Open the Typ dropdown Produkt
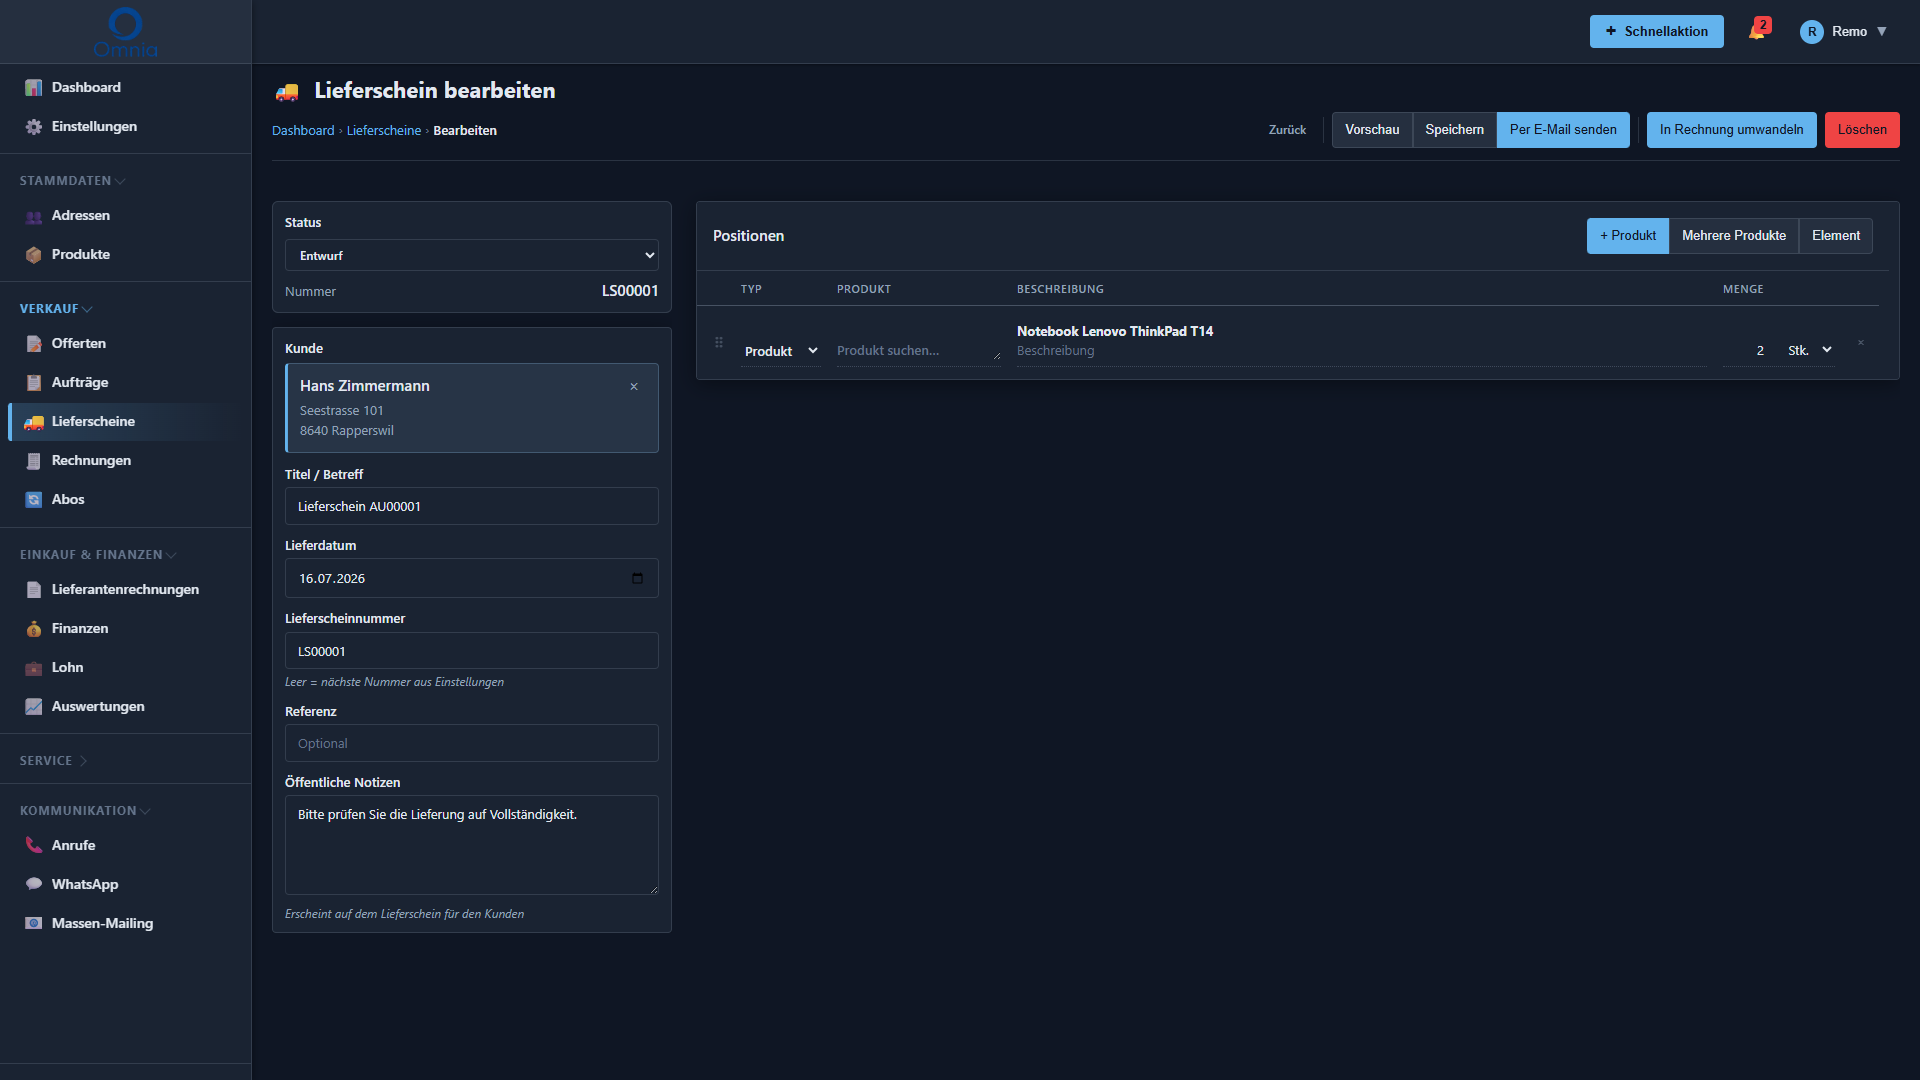Viewport: 1920px width, 1080px height. pos(781,351)
